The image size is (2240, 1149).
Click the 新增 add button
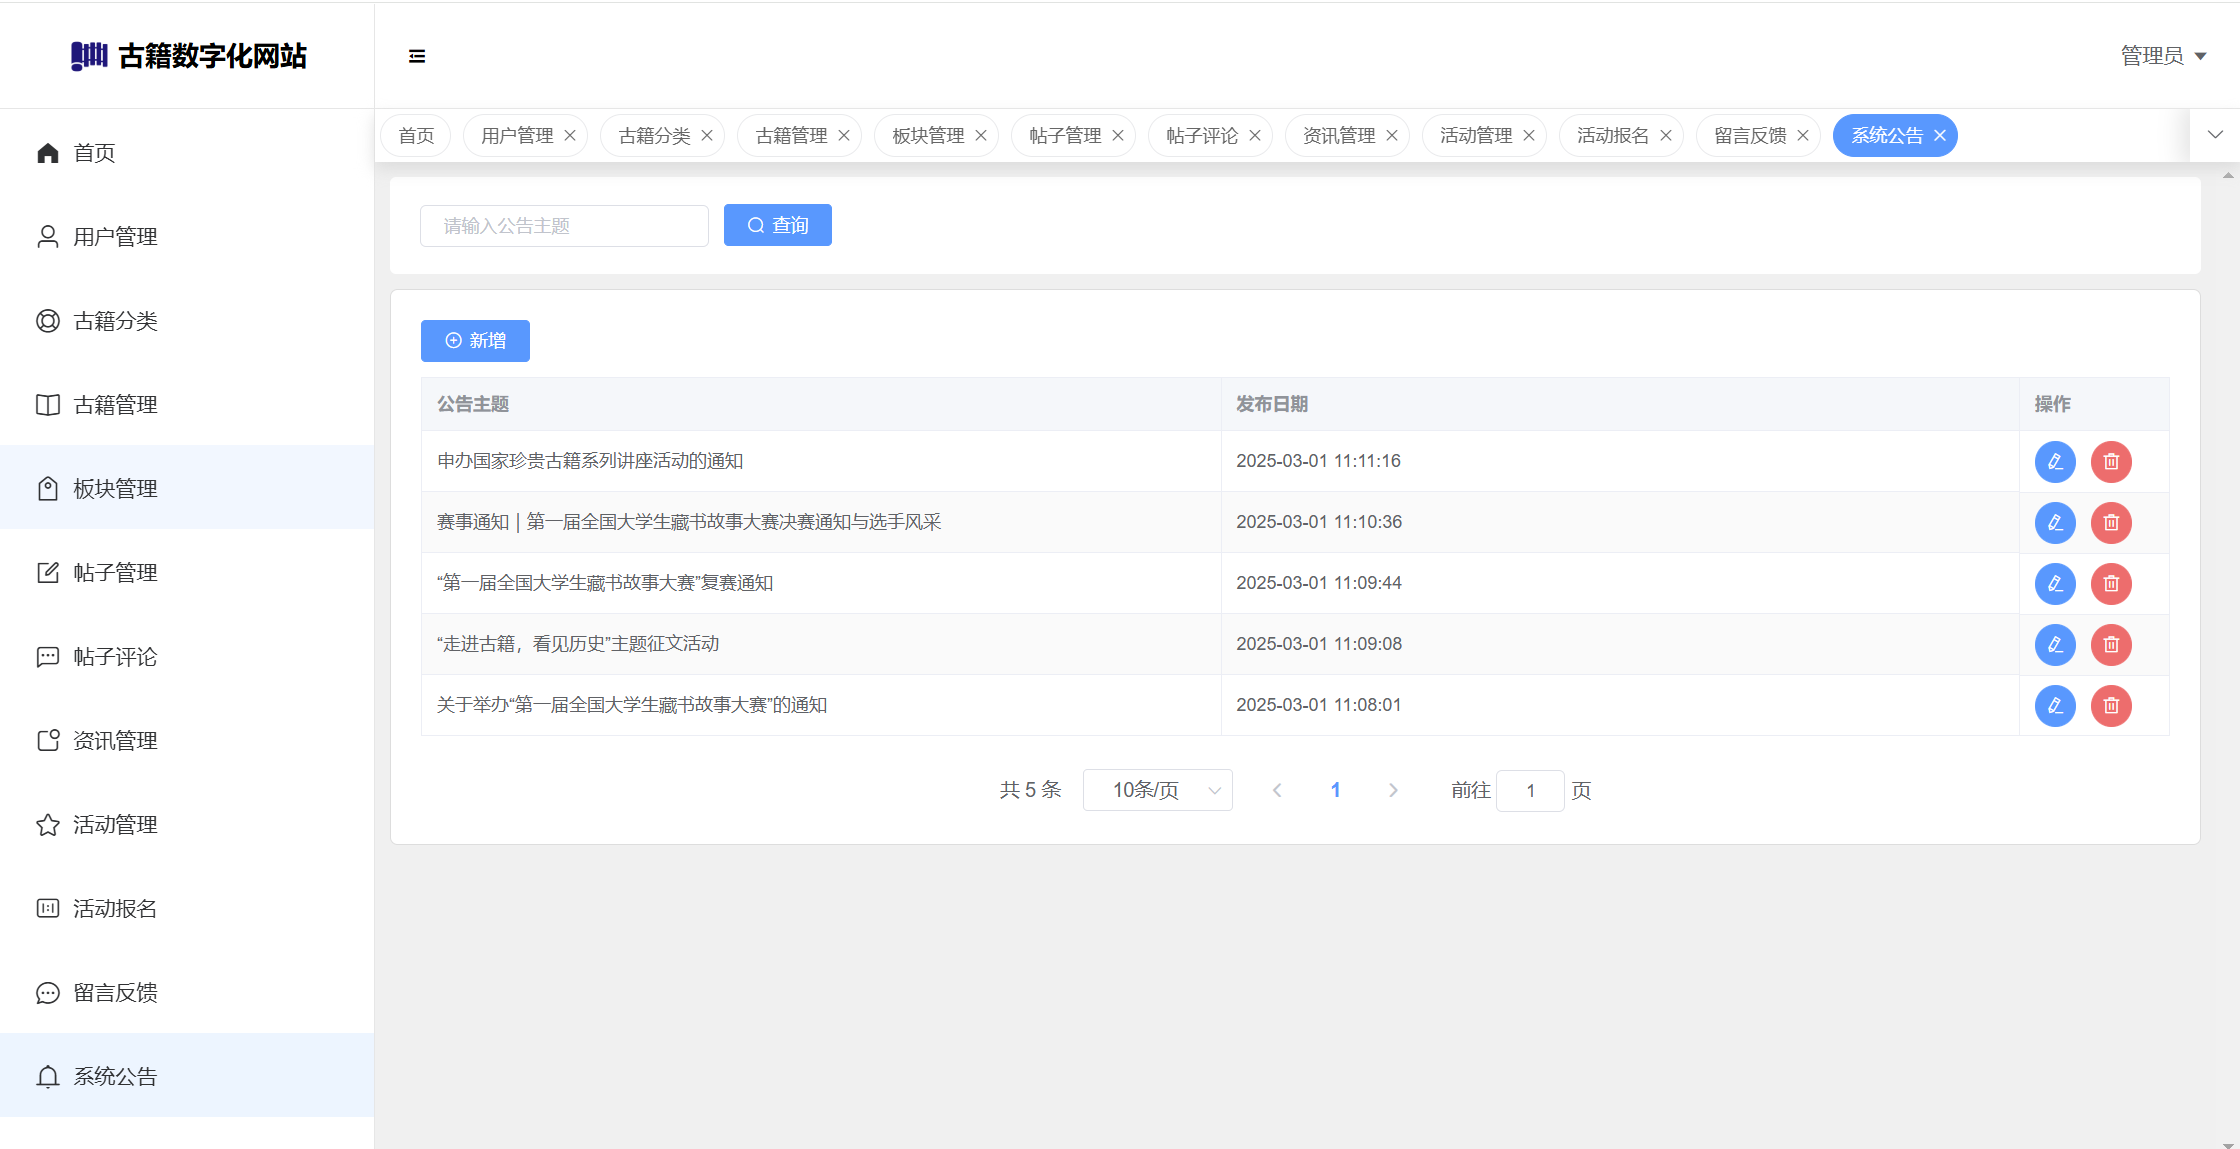click(475, 341)
